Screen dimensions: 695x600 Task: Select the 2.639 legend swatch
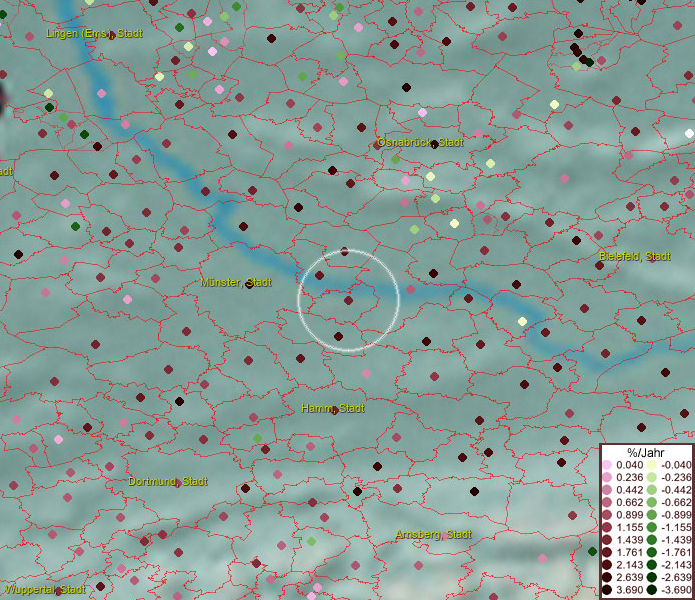click(607, 577)
